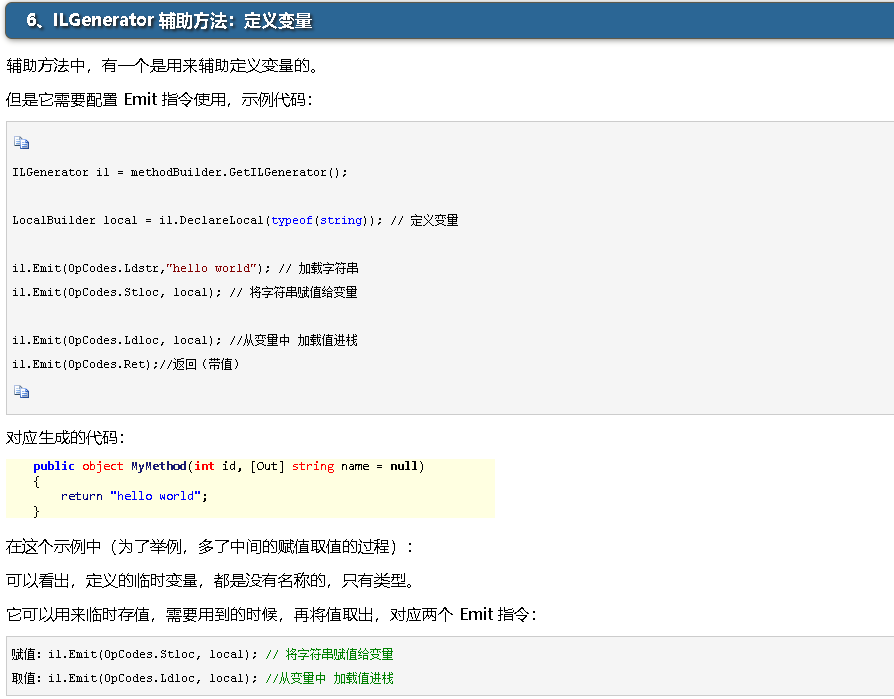This screenshot has width=894, height=699.
Task: Click the "il.Emit(OpCodes.Ret);" code line
Action: [126, 364]
